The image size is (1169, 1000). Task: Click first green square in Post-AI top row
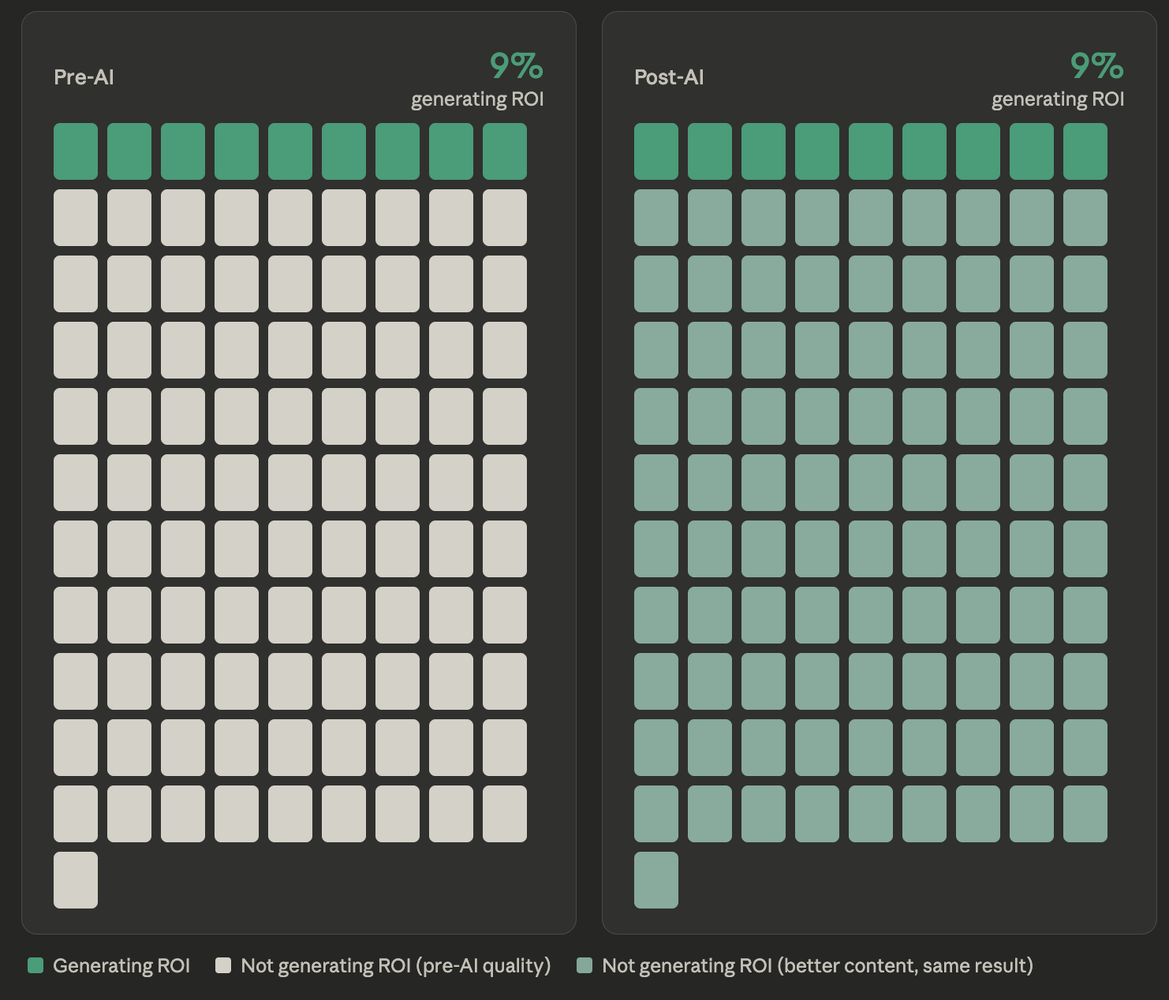click(656, 151)
